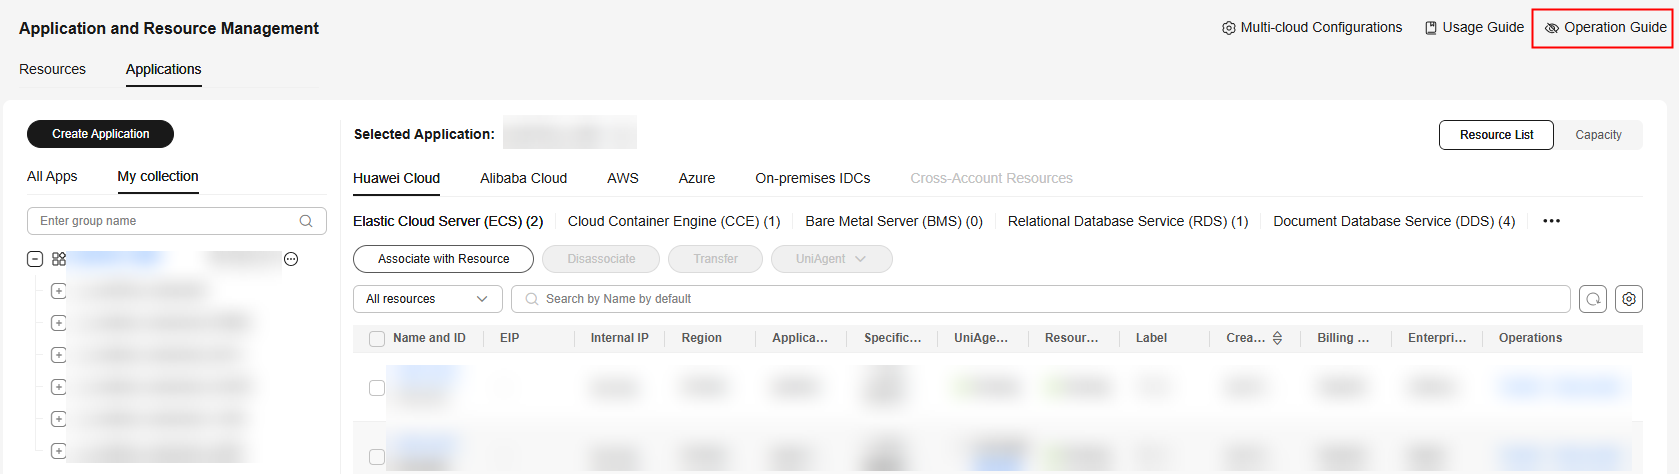This screenshot has height=474, width=1679.
Task: Click the Search by Name input field
Action: pos(1040,299)
